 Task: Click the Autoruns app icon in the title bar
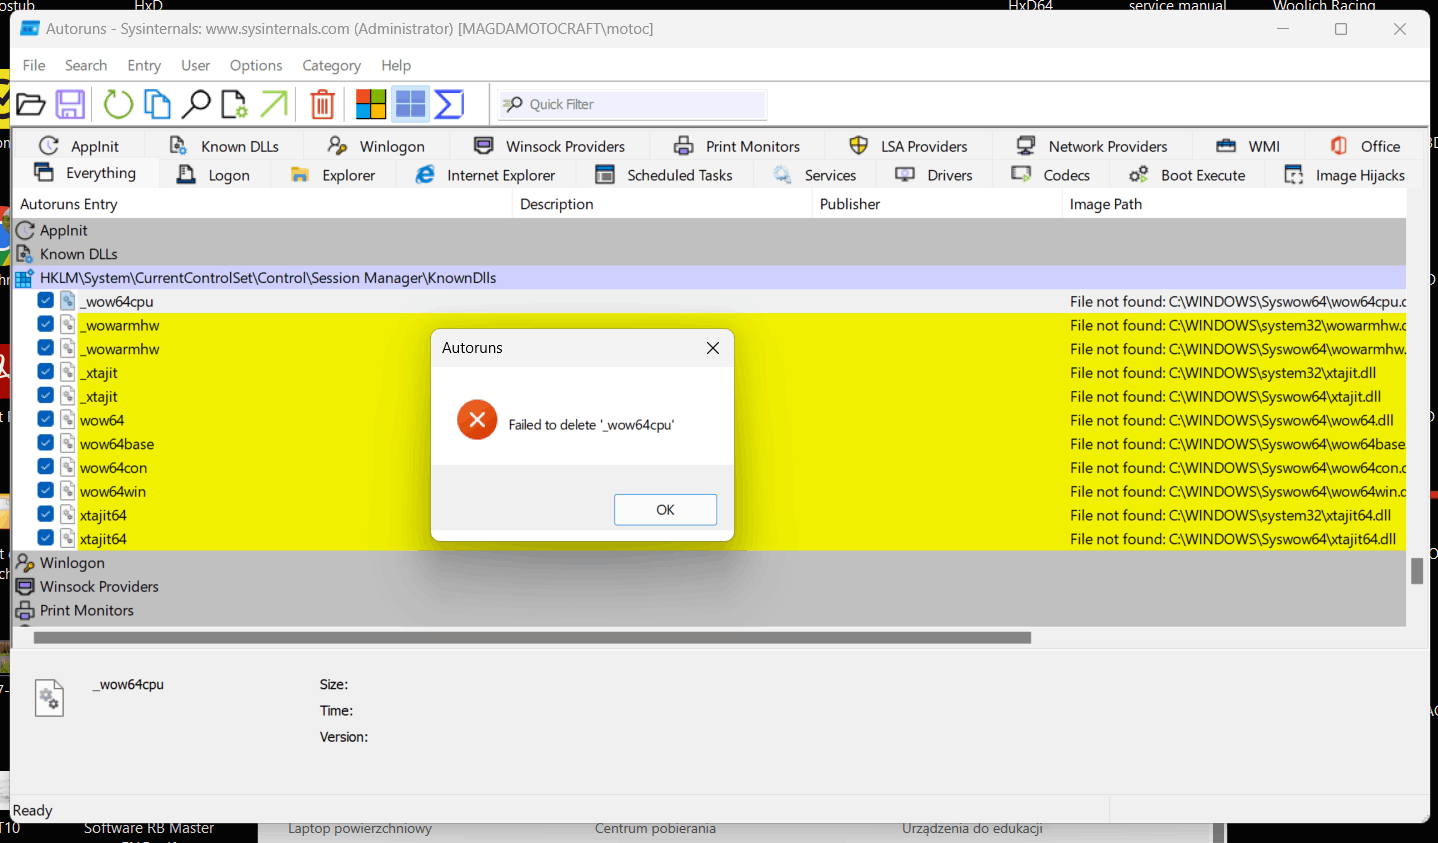[x=30, y=28]
